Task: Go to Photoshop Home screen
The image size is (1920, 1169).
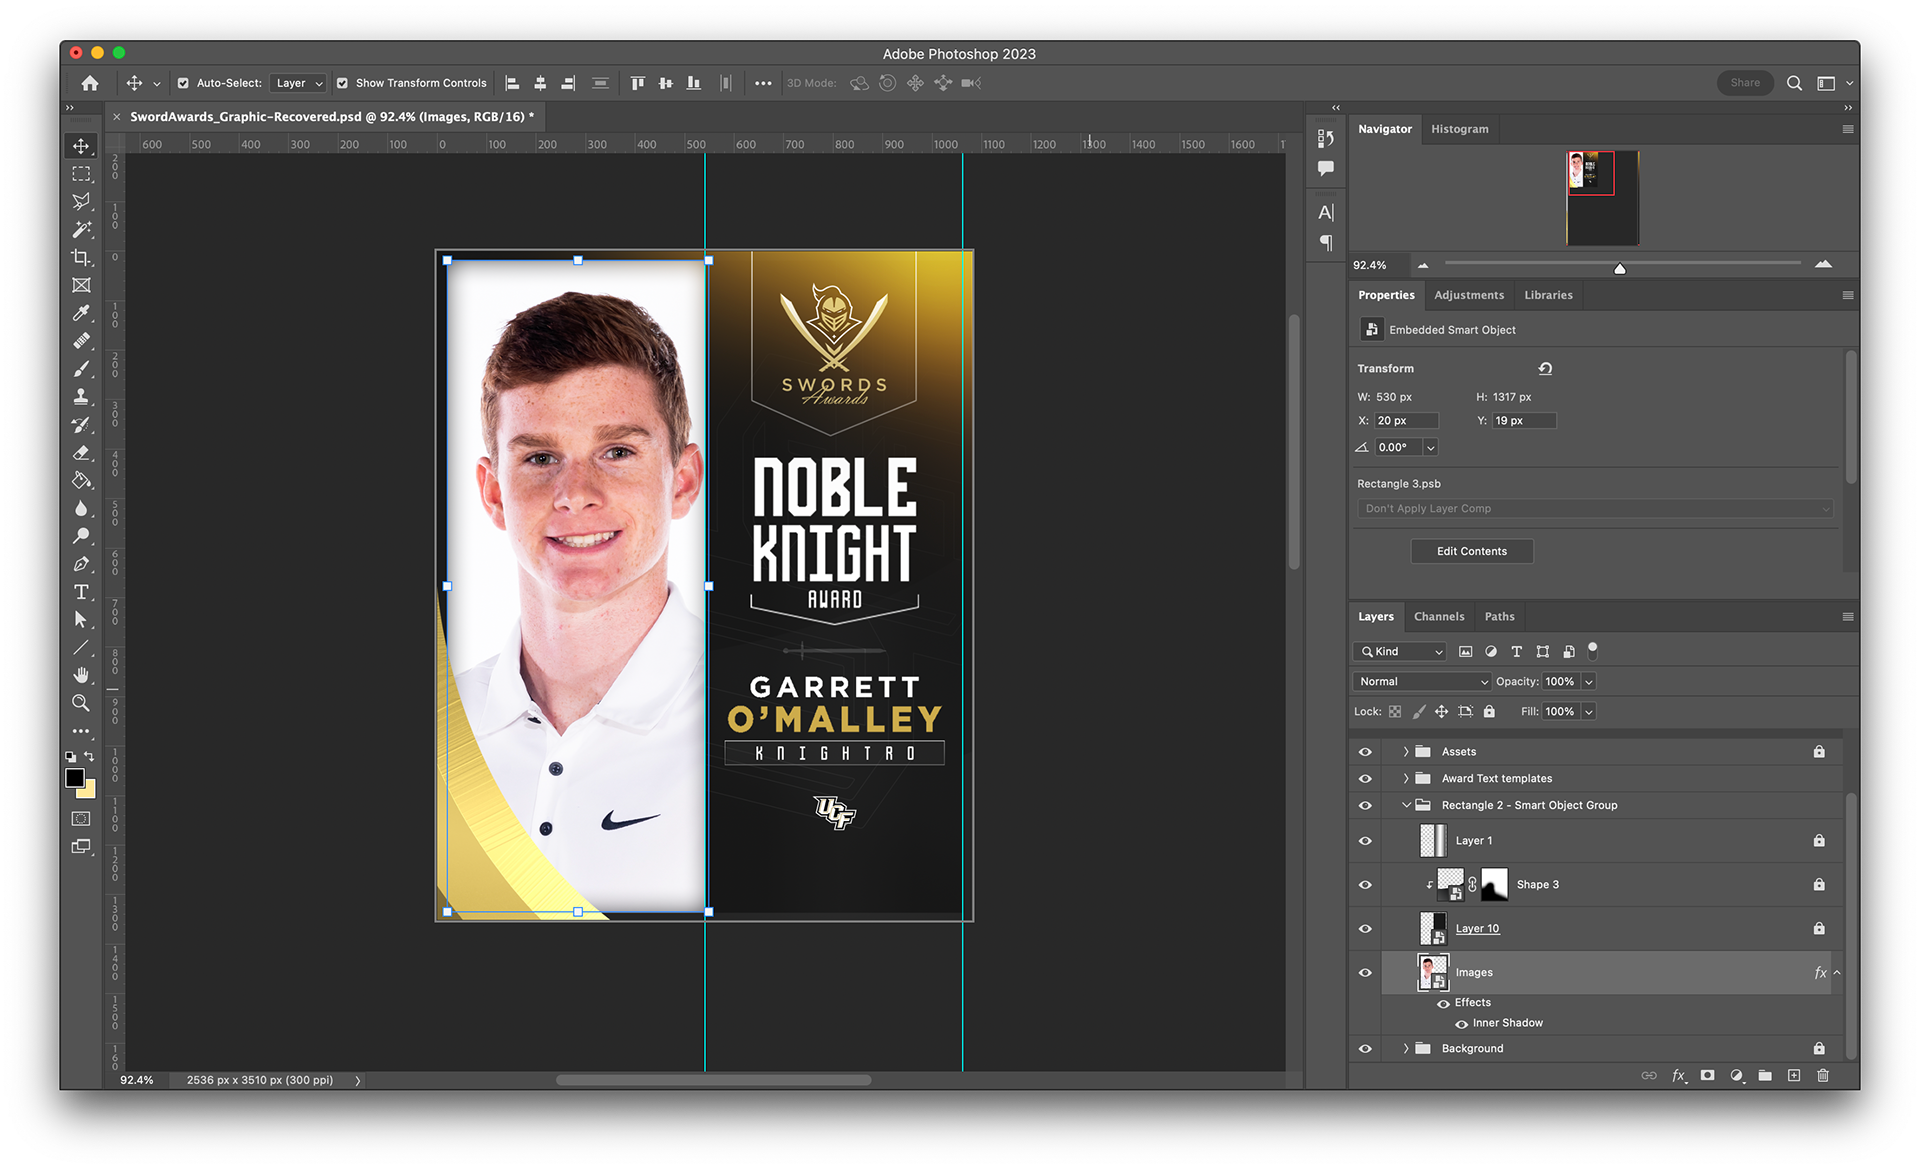Action: pyautogui.click(x=90, y=83)
